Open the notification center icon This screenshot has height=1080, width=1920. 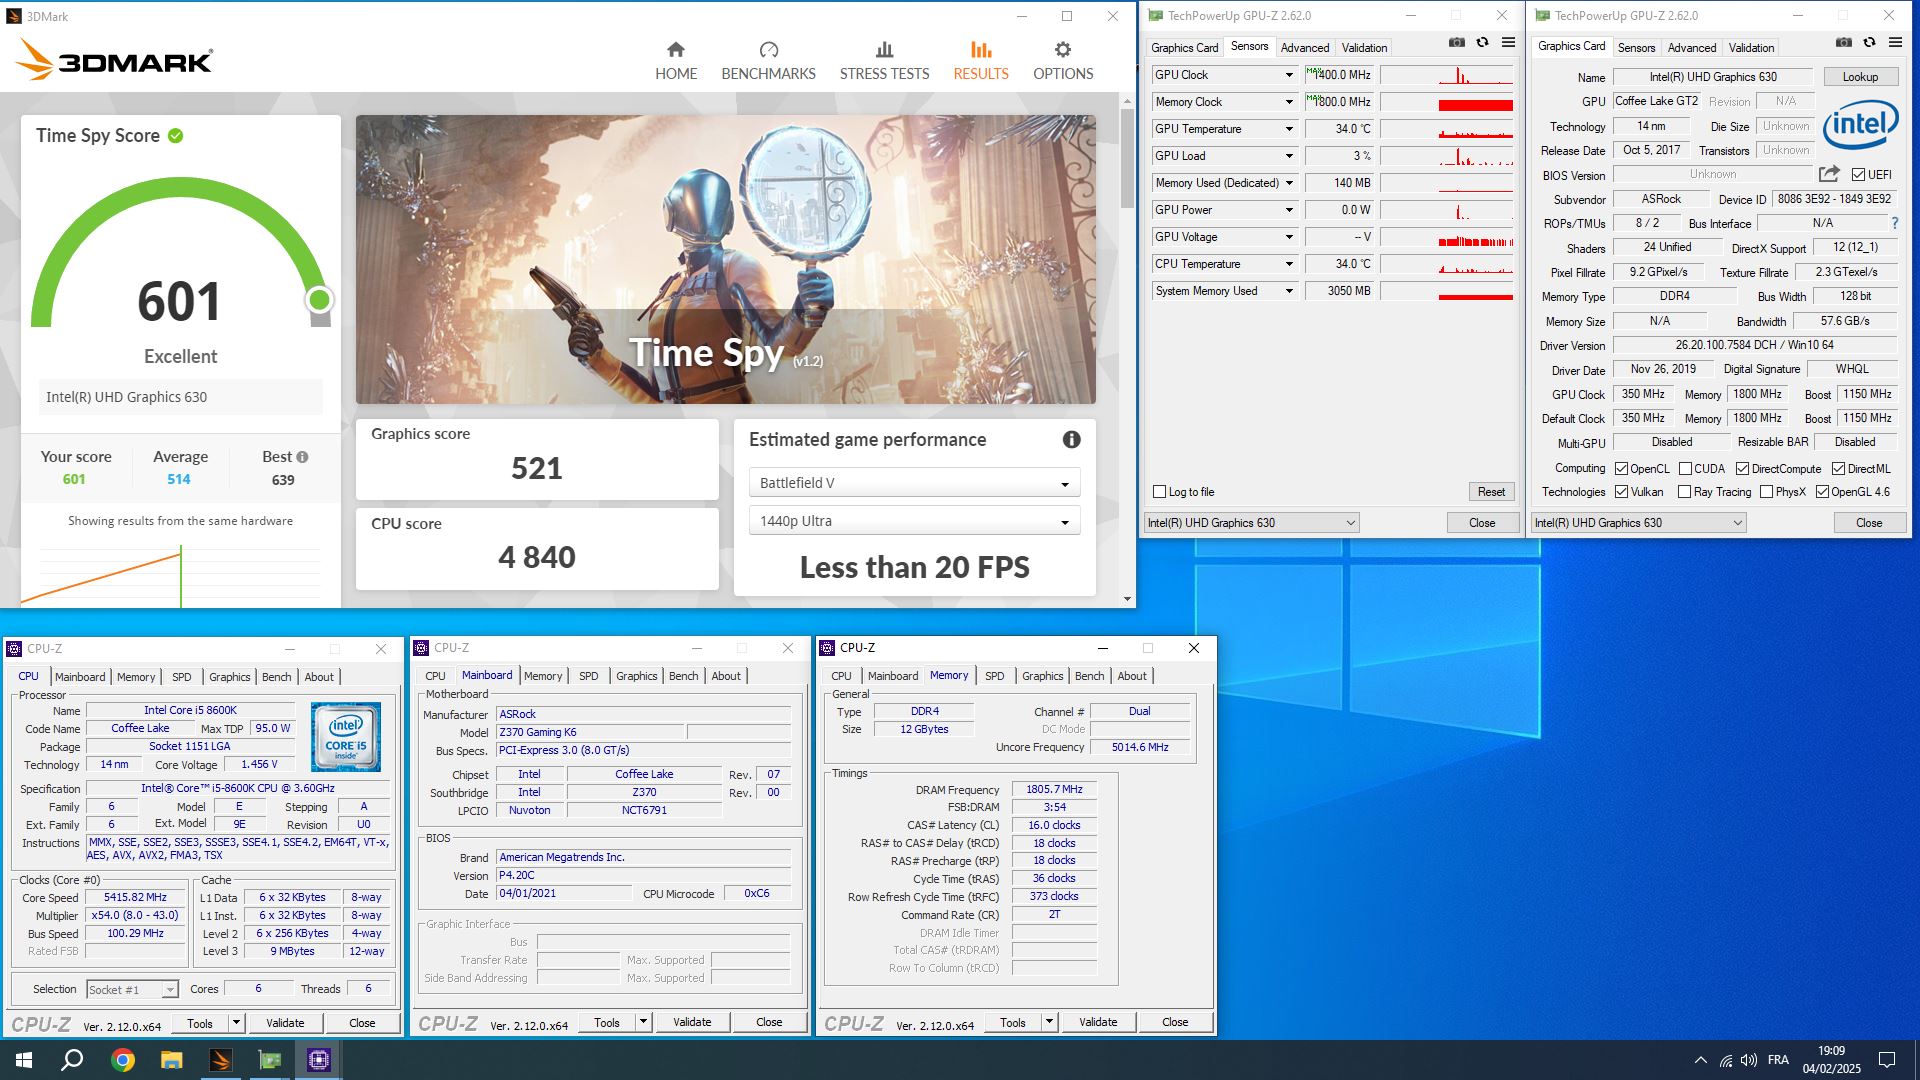click(1887, 1060)
